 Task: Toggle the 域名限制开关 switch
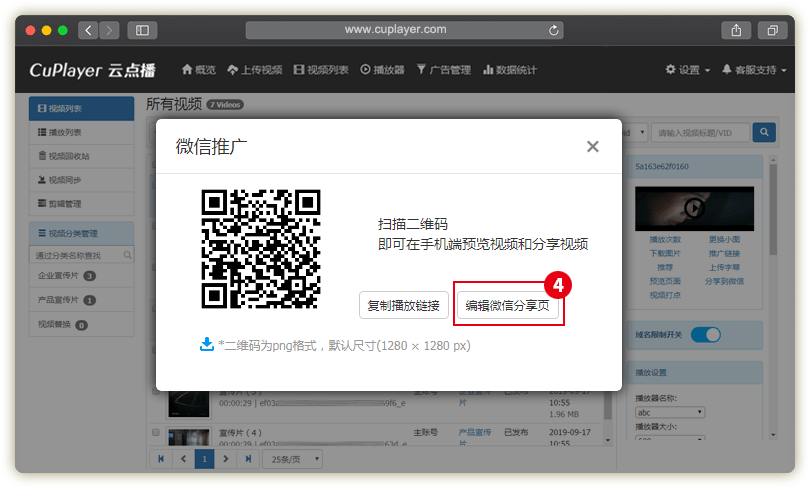(705, 335)
